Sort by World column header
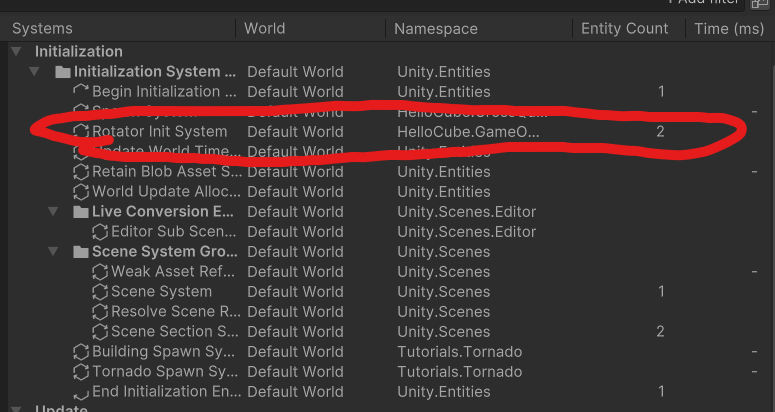This screenshot has width=775, height=412. tap(264, 29)
